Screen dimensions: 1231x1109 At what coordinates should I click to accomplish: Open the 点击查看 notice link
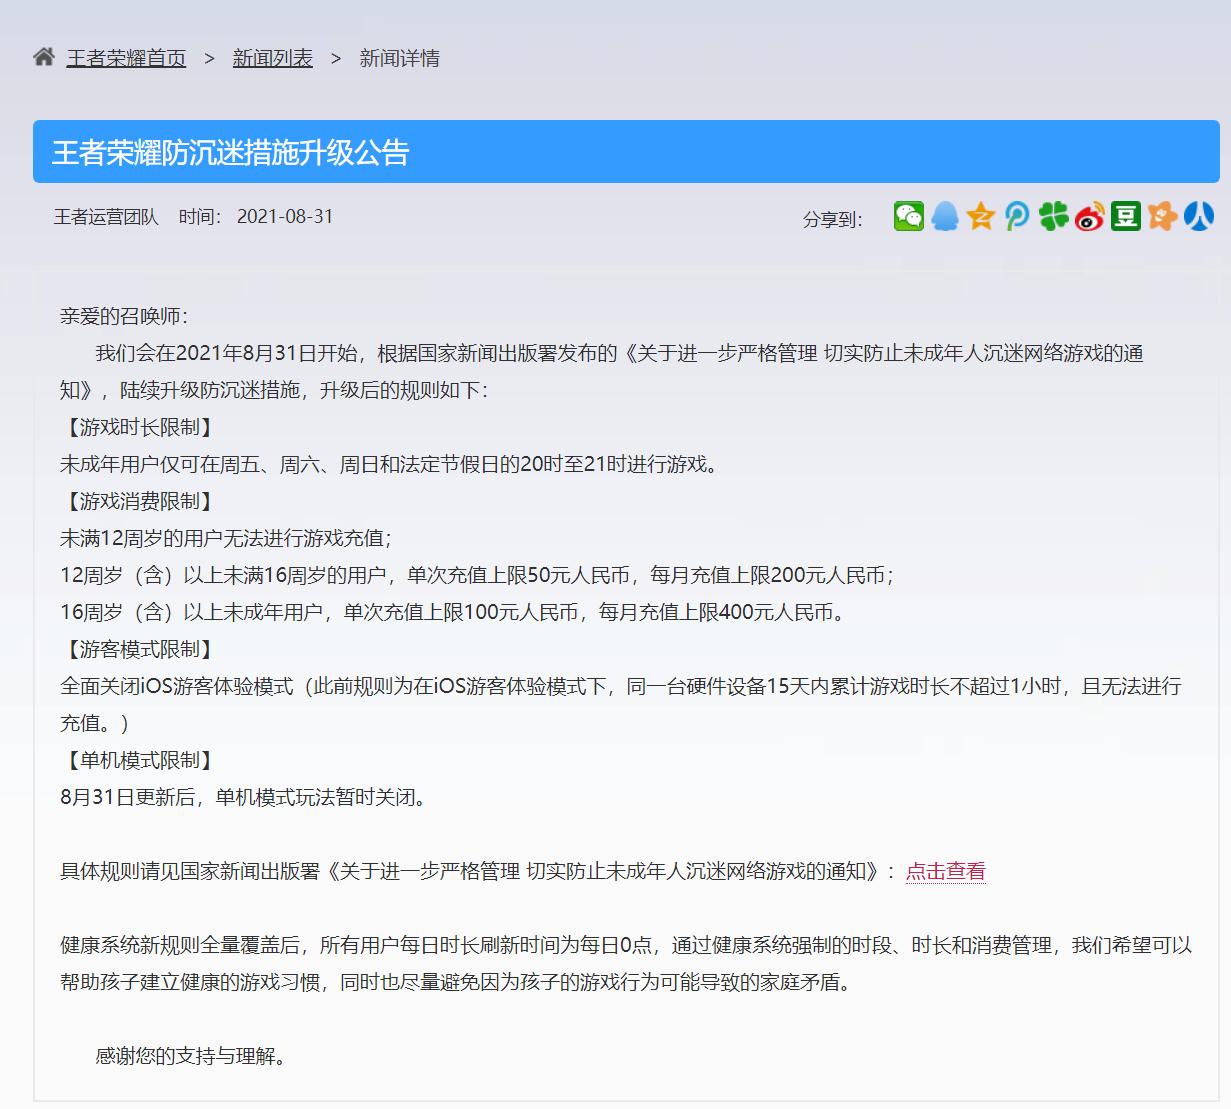point(944,871)
